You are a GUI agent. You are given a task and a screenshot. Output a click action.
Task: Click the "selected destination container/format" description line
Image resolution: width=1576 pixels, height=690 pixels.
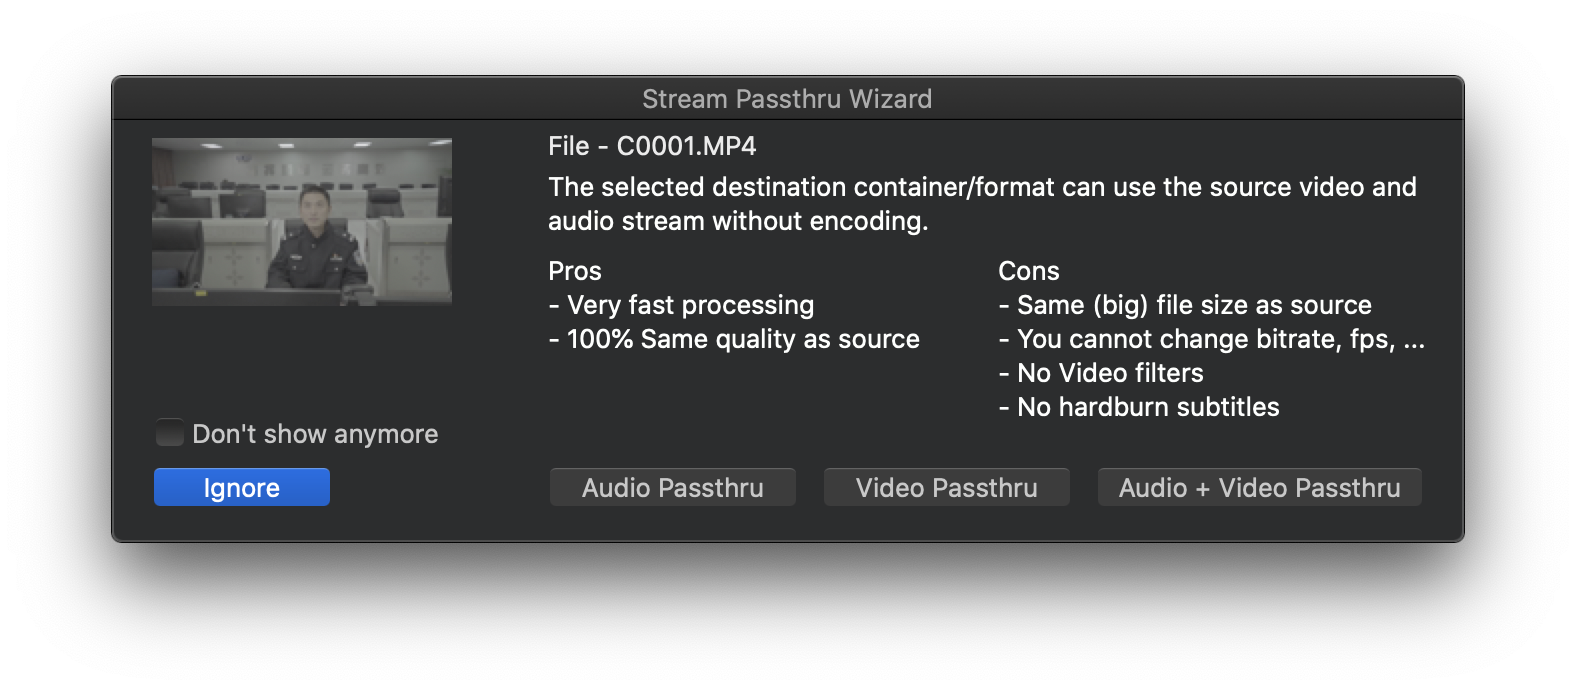[982, 187]
